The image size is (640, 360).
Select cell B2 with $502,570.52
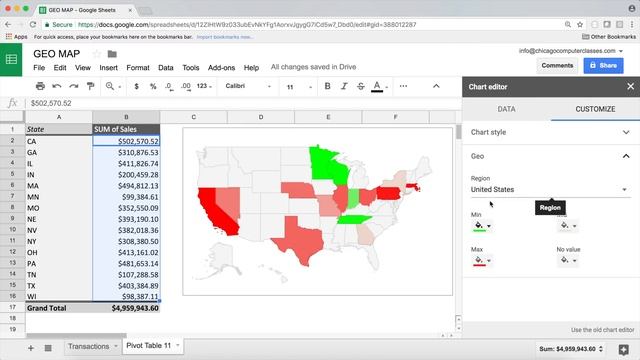(x=126, y=141)
